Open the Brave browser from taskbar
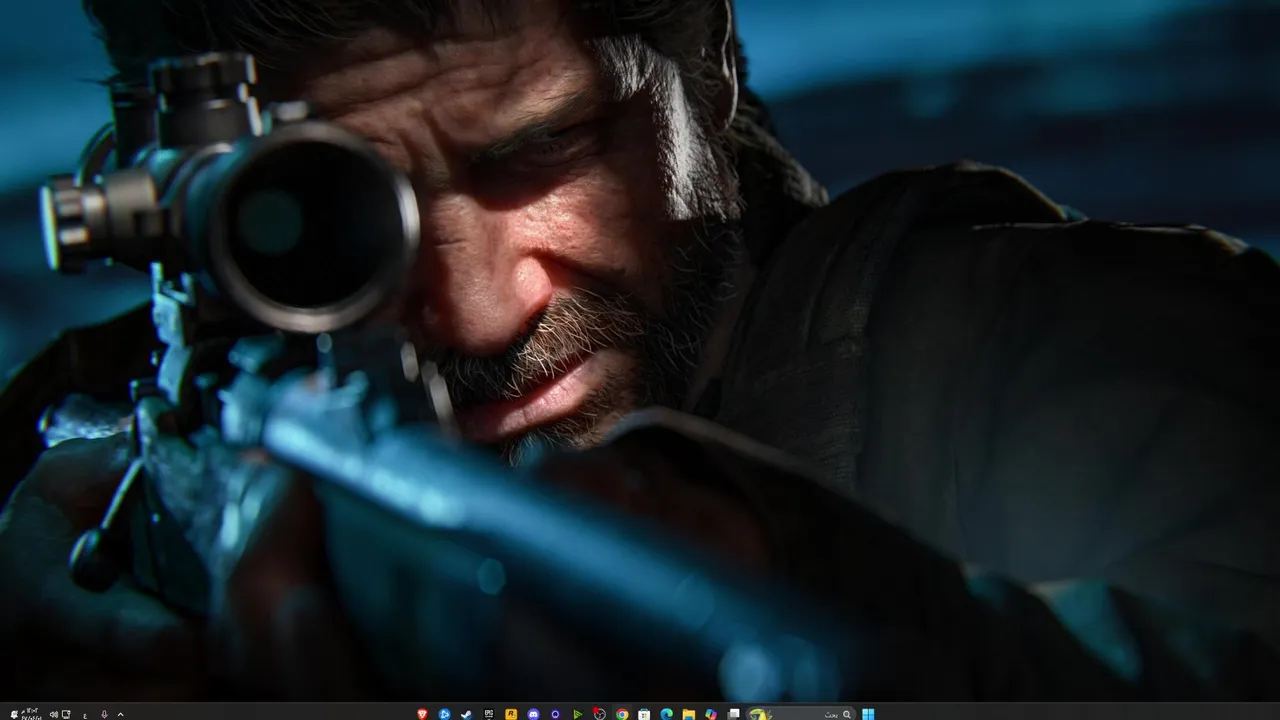The image size is (1280, 720). (422, 714)
